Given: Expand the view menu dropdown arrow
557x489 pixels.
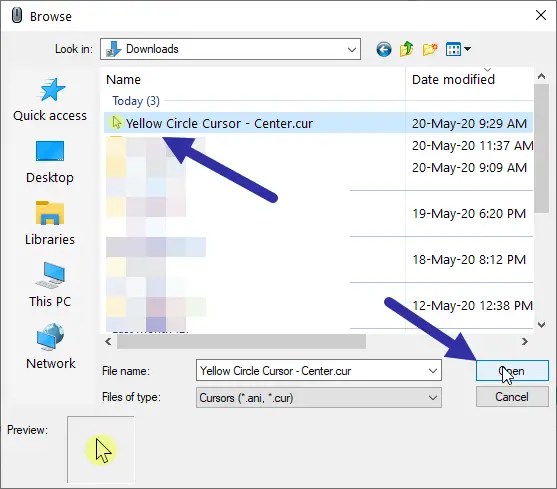Looking at the screenshot, I should (467, 49).
